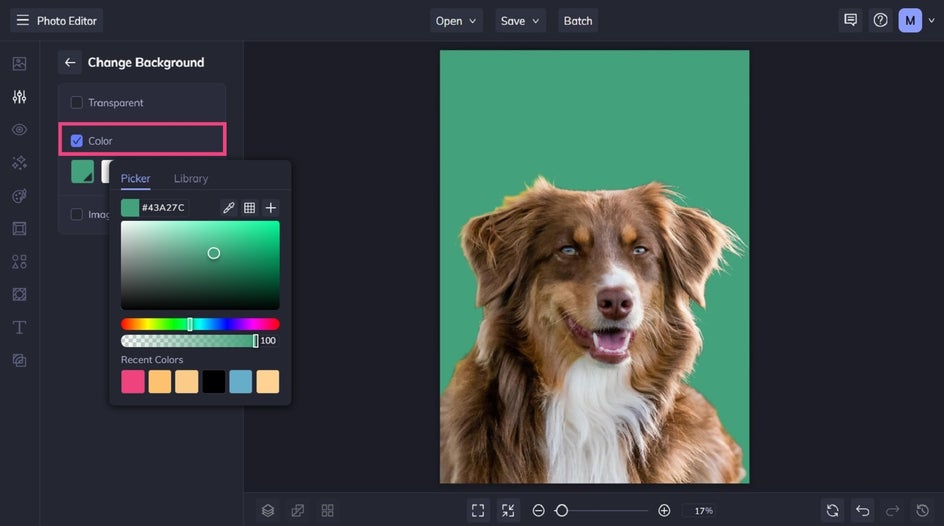Click the dog photo on canvas
The height and width of the screenshot is (526, 944).
point(594,267)
